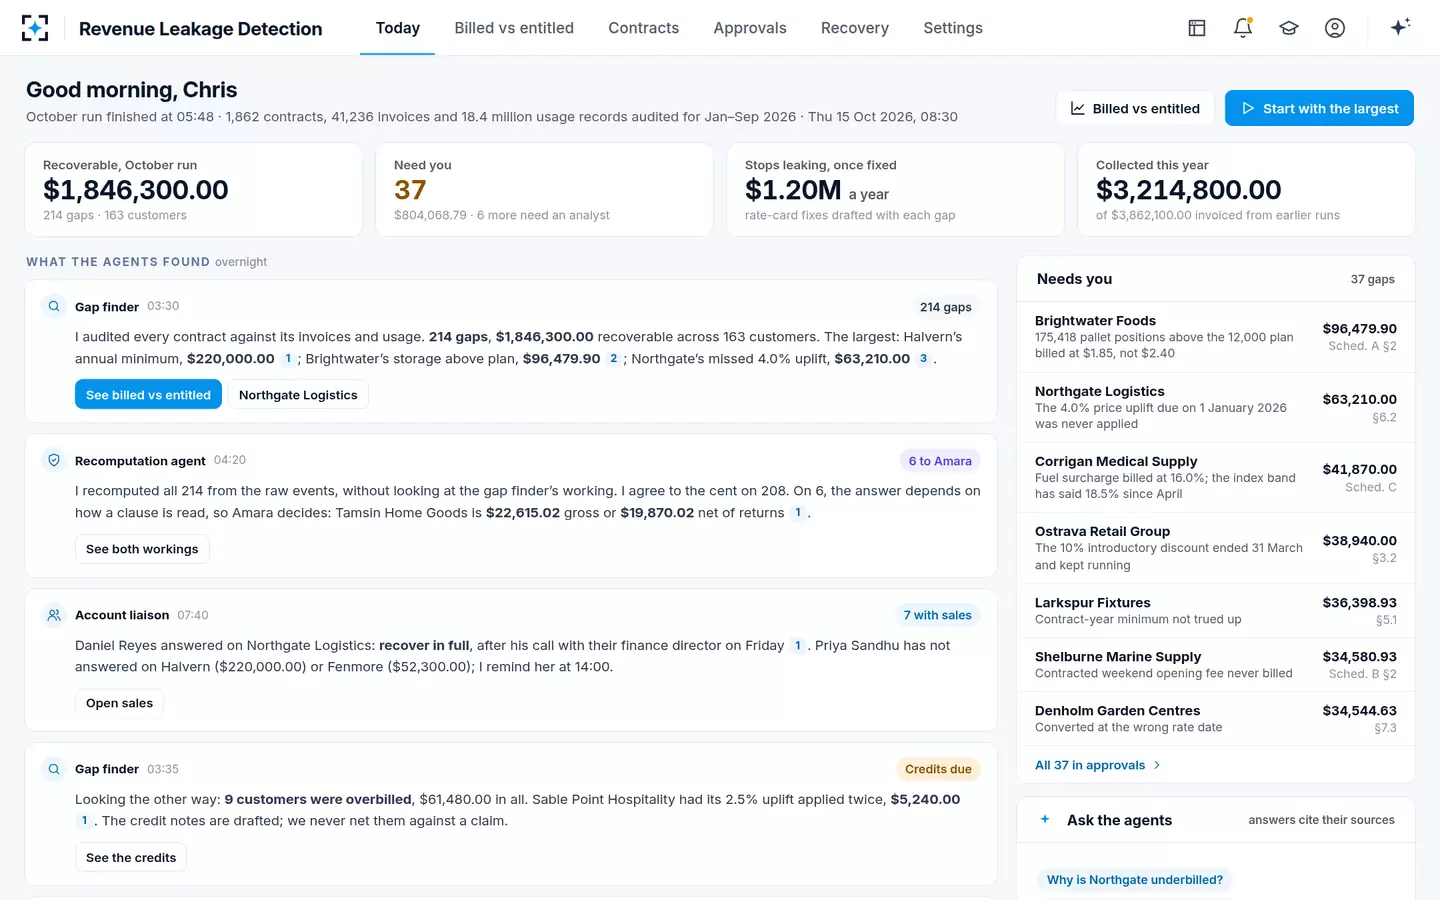Open the Brightwater Foods gap row
1440x900 pixels.
(1216, 337)
